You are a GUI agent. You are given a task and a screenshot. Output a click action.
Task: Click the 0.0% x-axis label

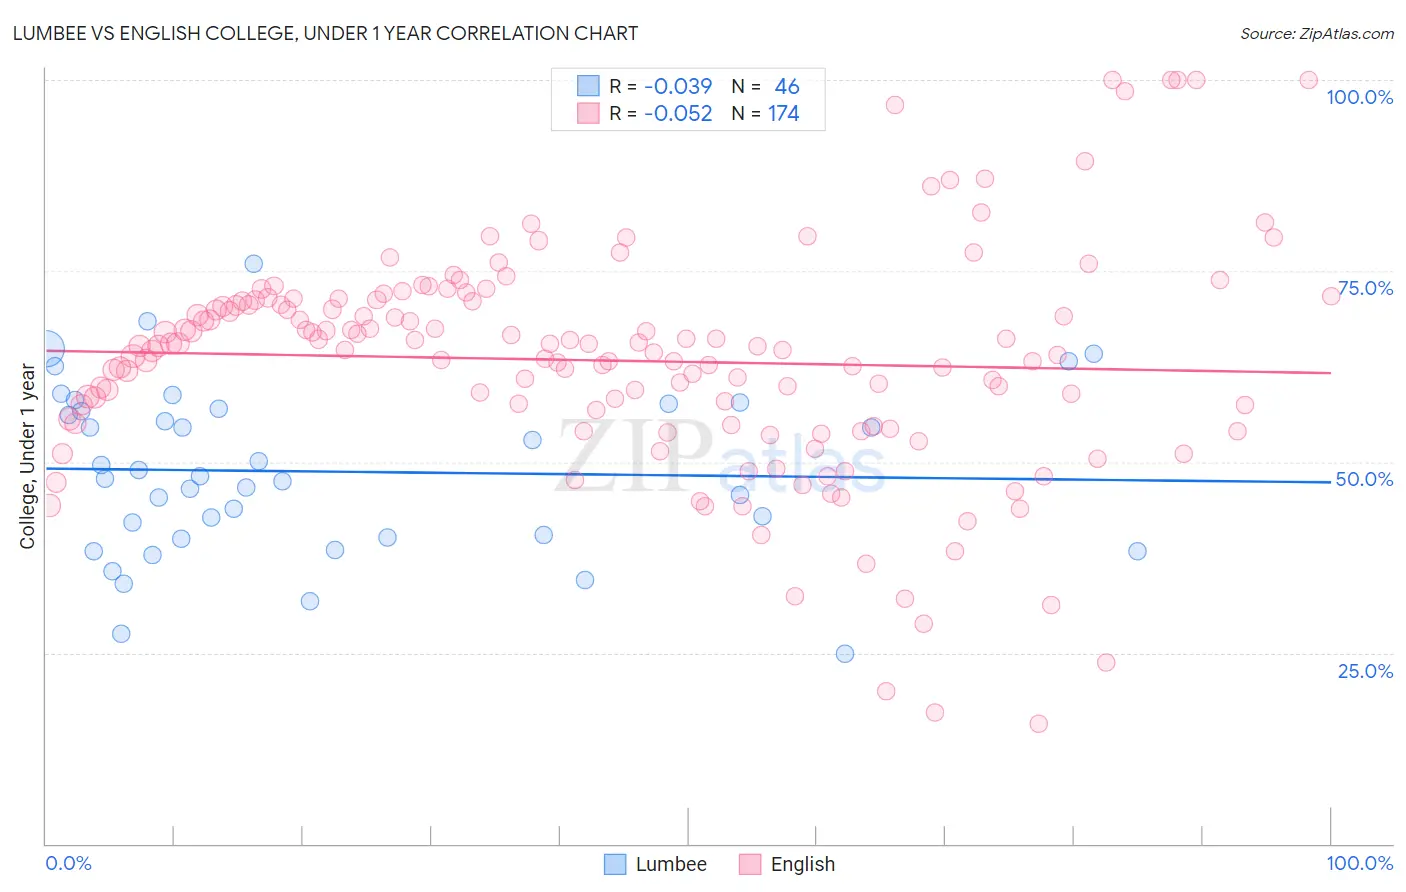(68, 863)
